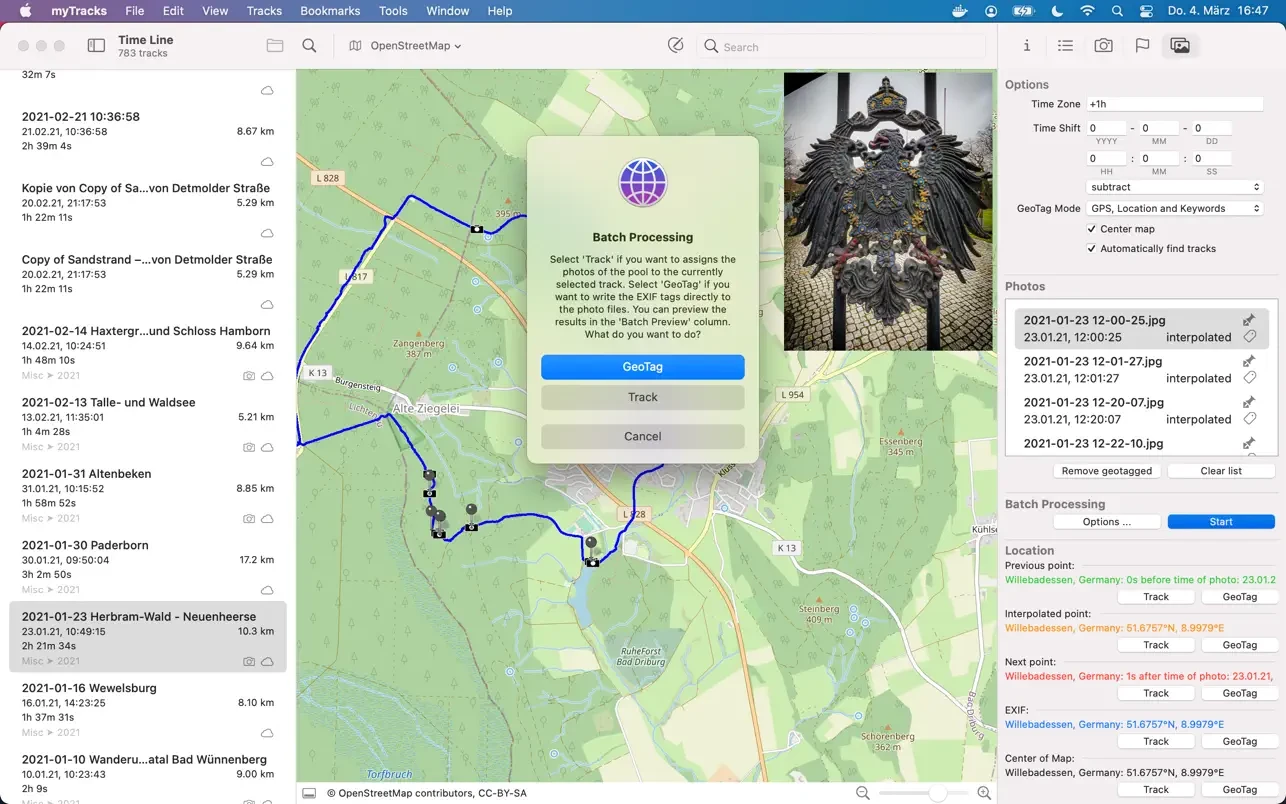Expand the GeoTag Mode dropdown
Image resolution: width=1286 pixels, height=804 pixels.
click(1174, 209)
